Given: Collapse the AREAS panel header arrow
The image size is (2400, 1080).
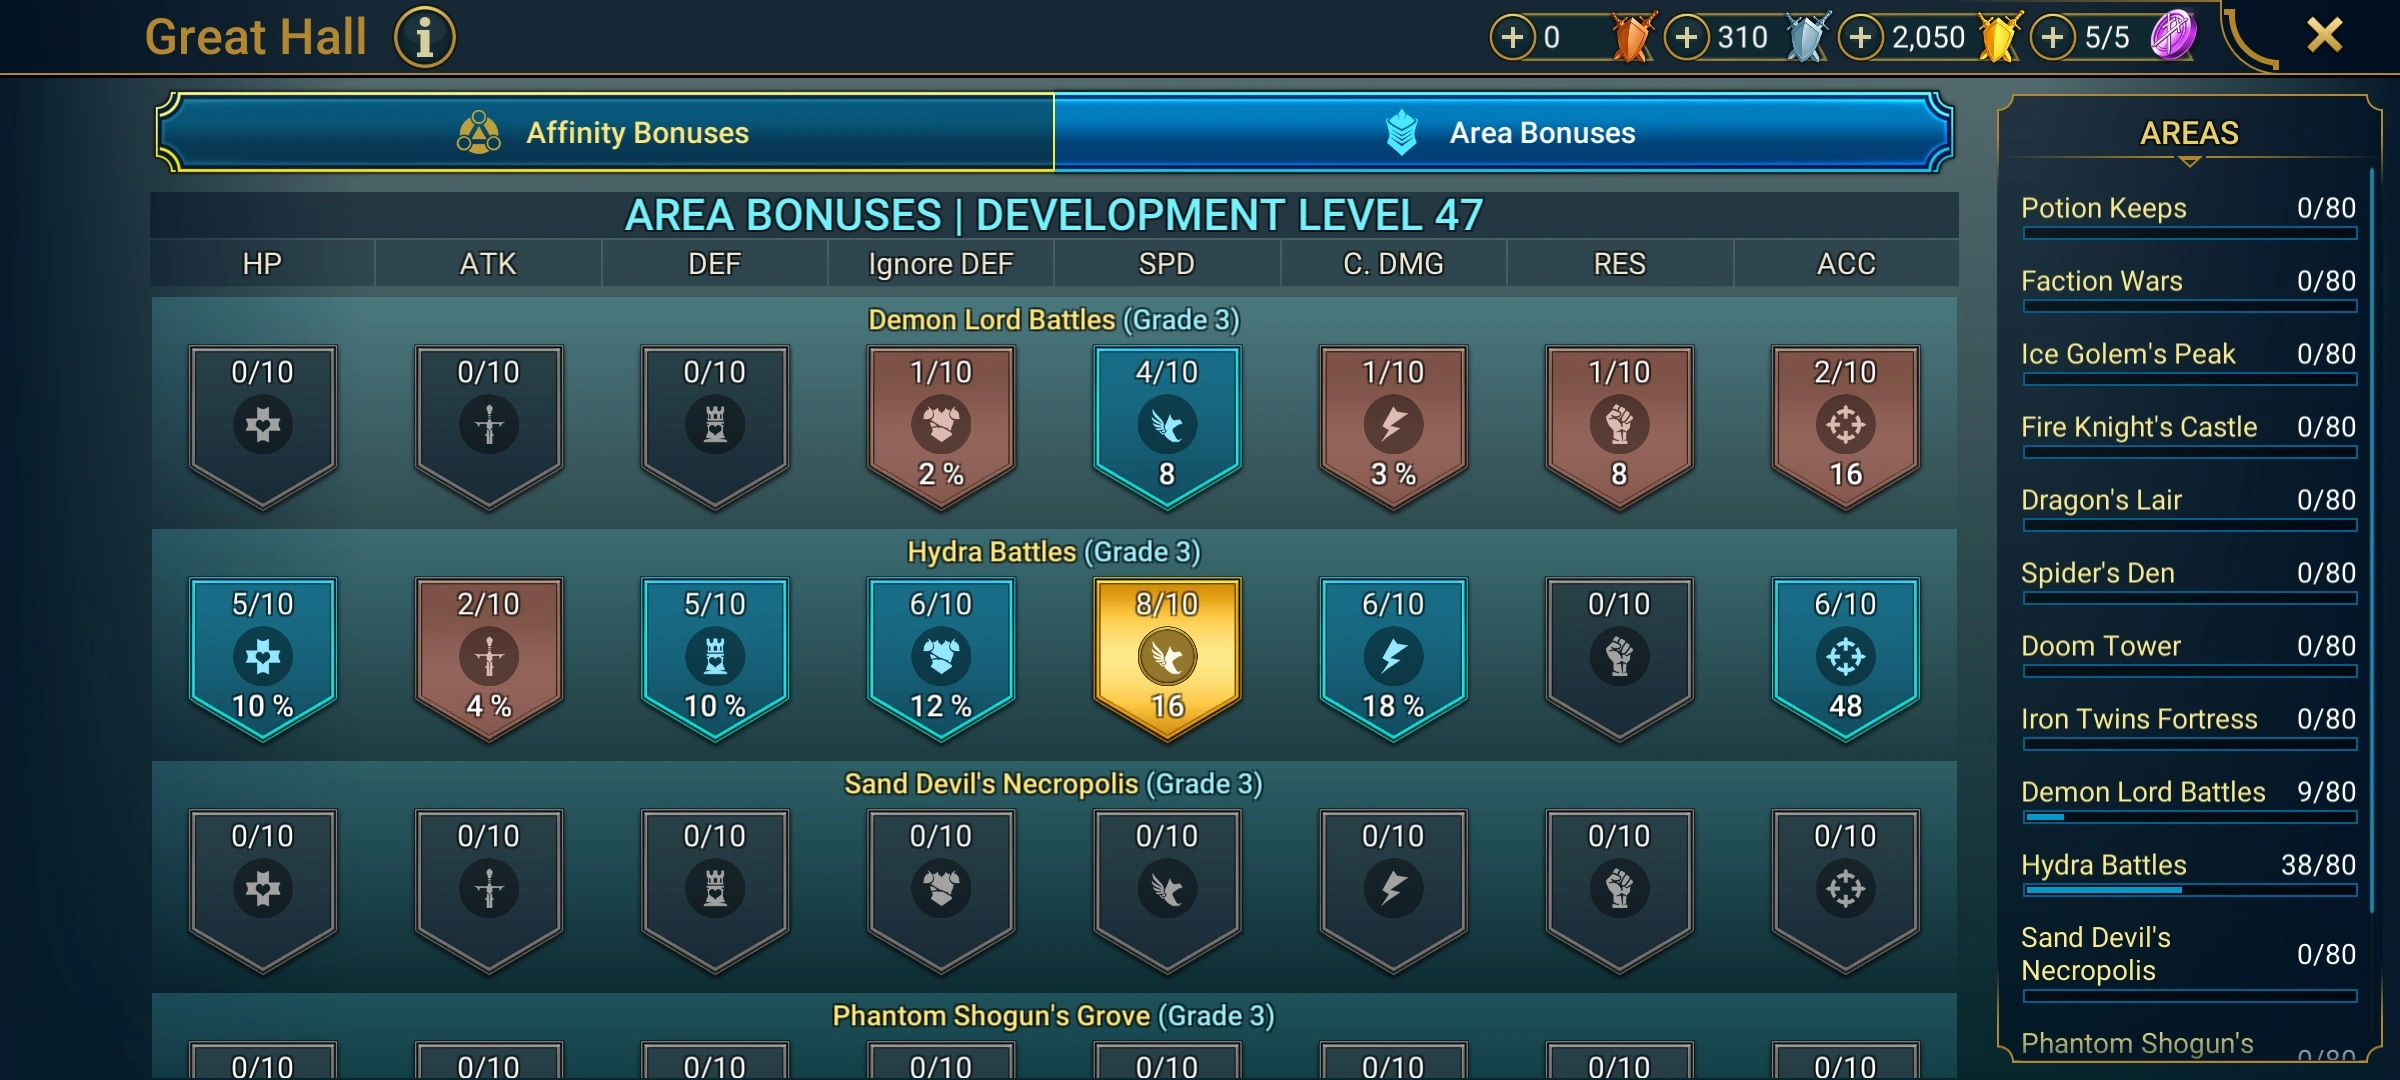Looking at the screenshot, I should [2189, 160].
